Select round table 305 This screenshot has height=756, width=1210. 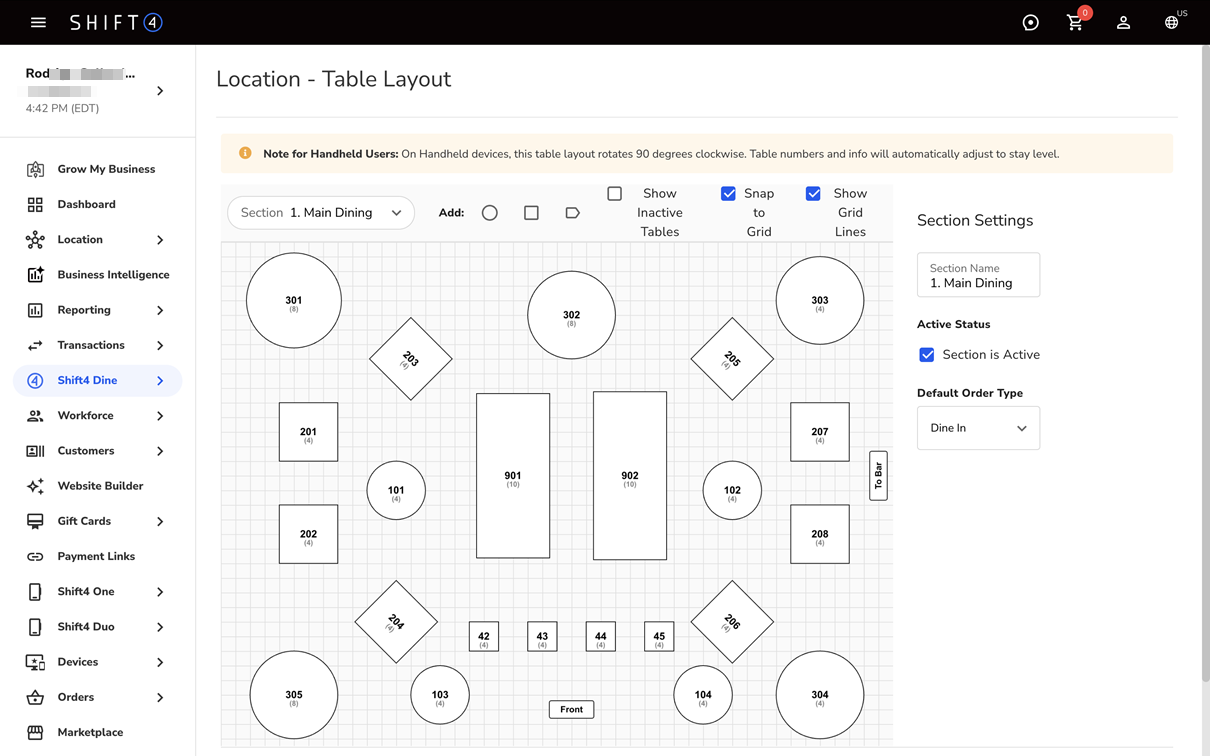[x=294, y=695]
